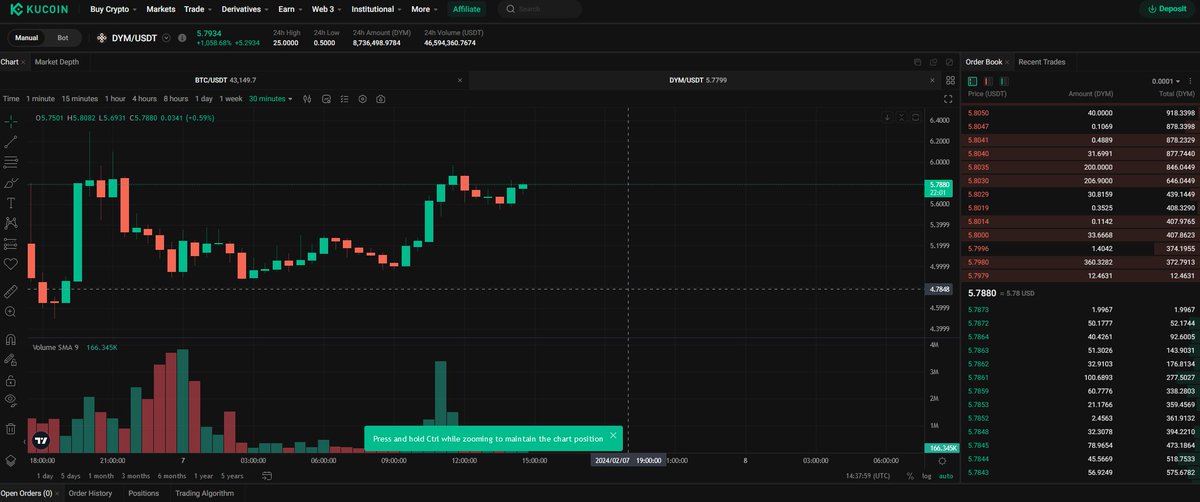Open the indicators icon in chart toolbar

pos(326,99)
